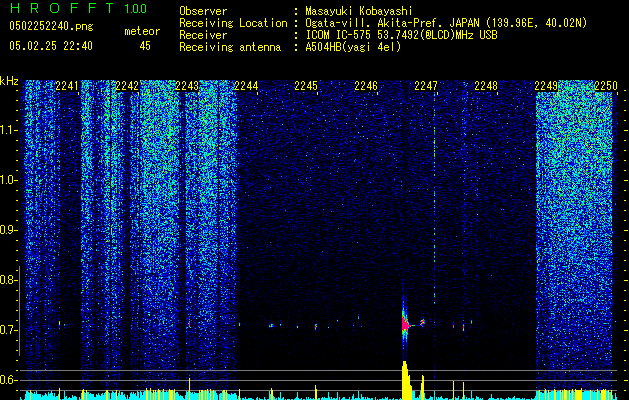
Task: Click the observer name Masayuki Kobayashi
Action: coord(359,11)
